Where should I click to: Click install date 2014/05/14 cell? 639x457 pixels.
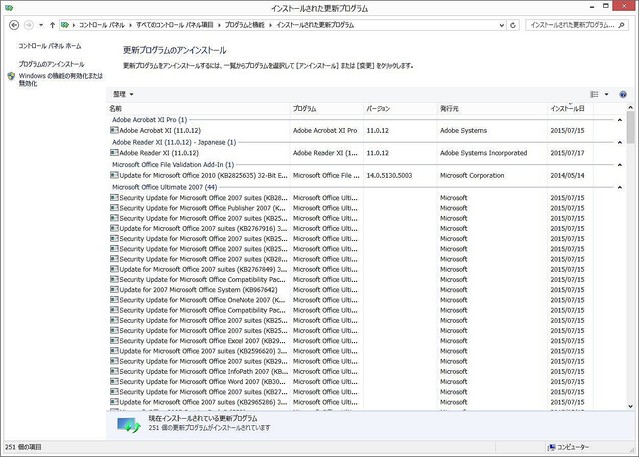click(567, 175)
